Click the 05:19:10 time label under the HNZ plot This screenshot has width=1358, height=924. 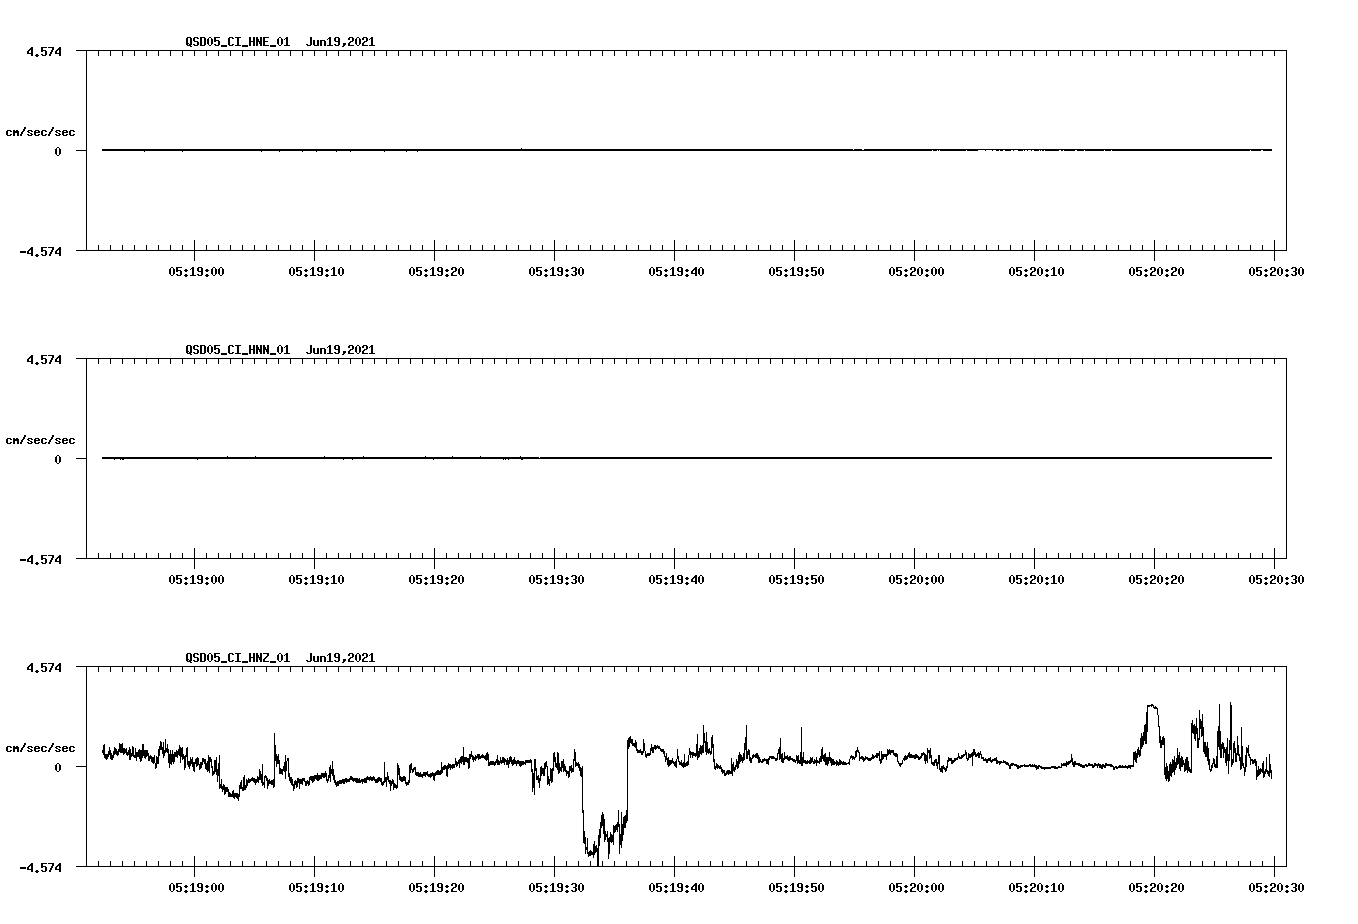(316, 888)
